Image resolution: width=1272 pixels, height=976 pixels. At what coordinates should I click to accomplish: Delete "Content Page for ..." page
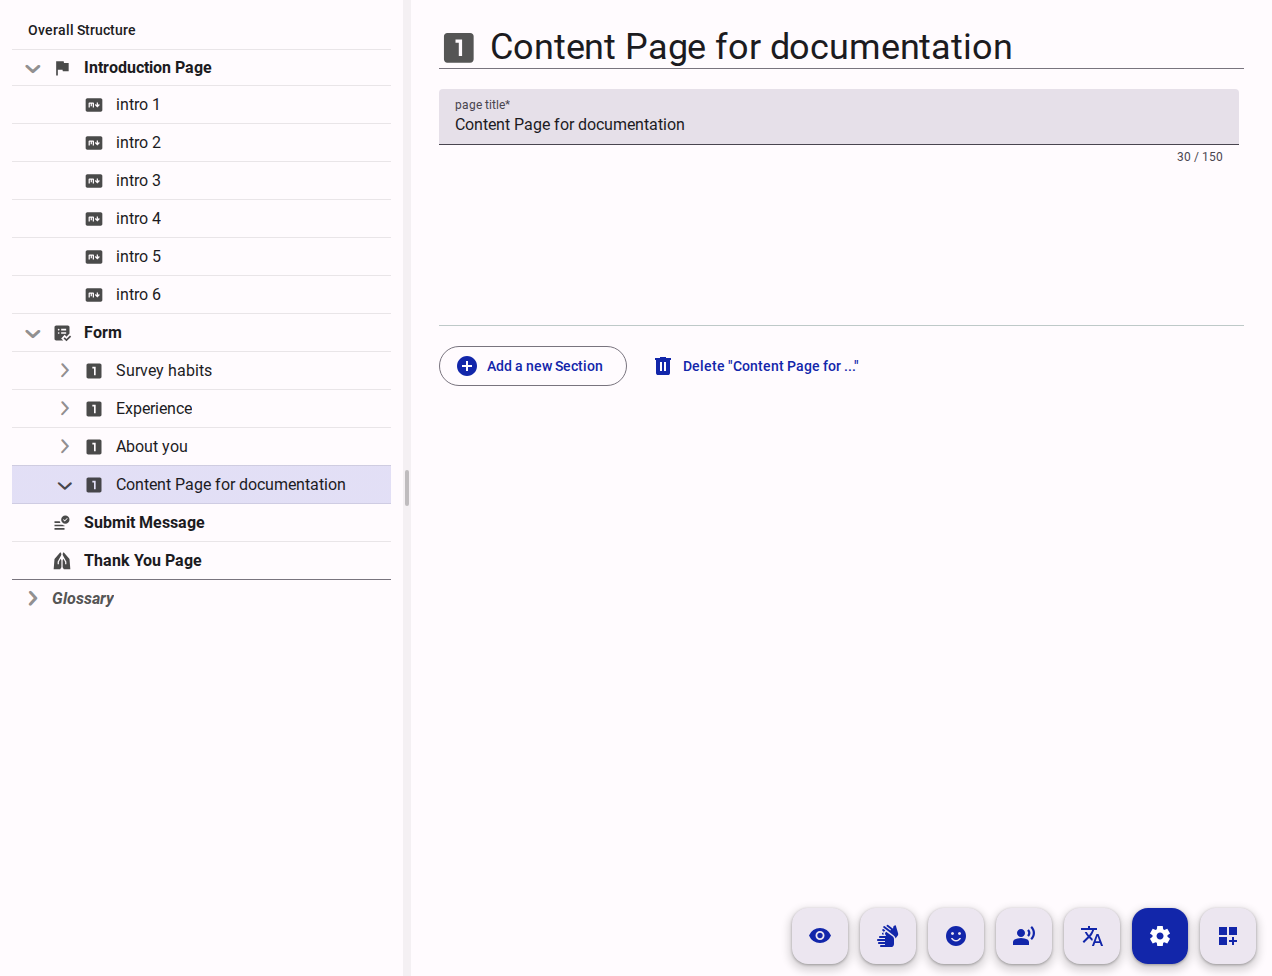[757, 366]
